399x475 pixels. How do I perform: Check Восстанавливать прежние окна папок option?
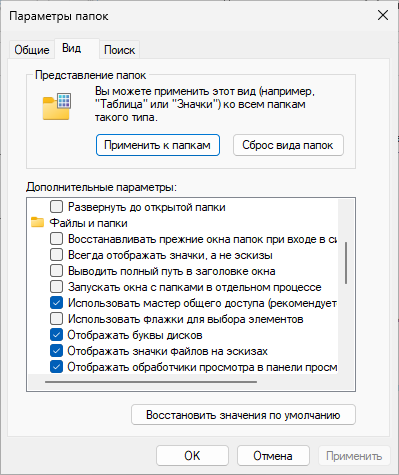pos(56,239)
